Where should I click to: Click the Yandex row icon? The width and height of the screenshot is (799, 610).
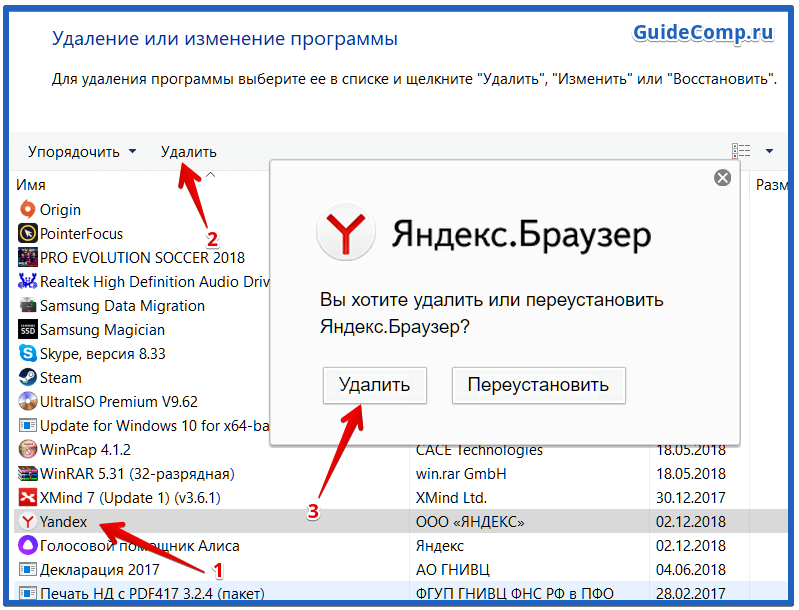(28, 521)
